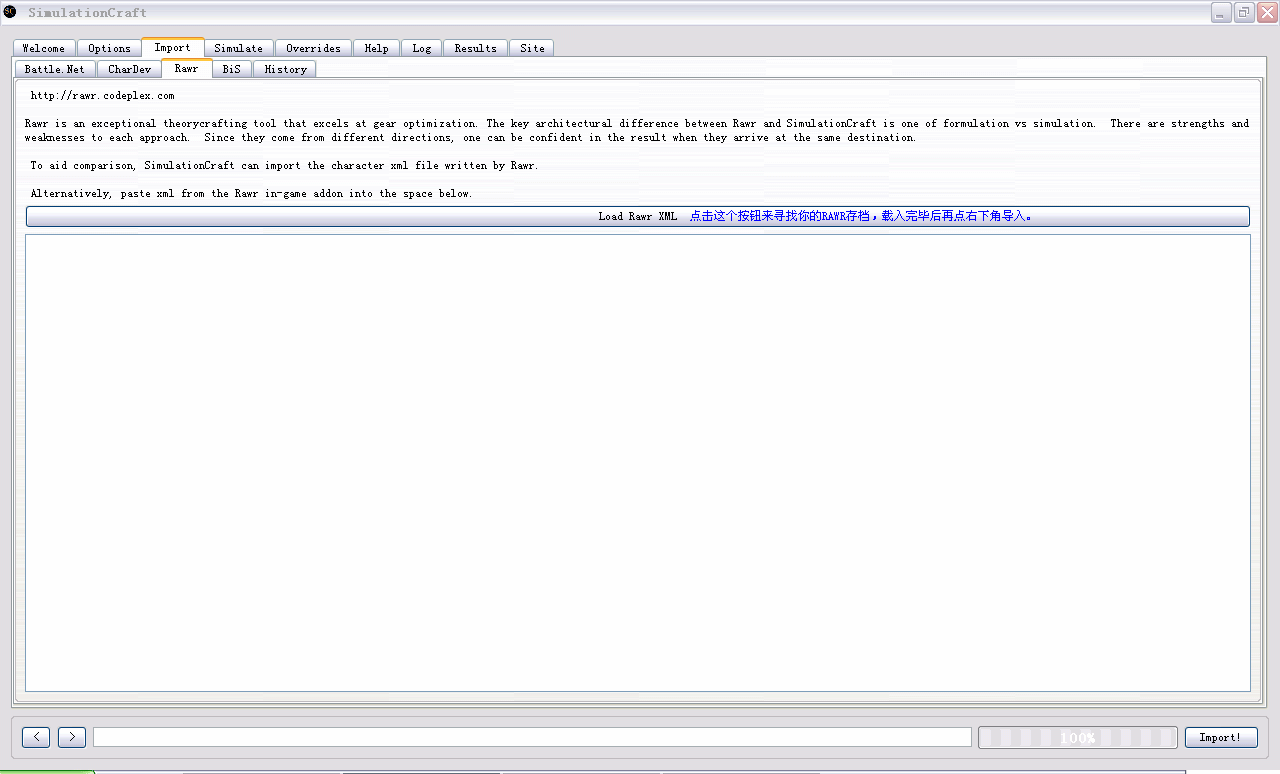Go to the Simulate tab
1280x774 pixels.
coord(239,48)
